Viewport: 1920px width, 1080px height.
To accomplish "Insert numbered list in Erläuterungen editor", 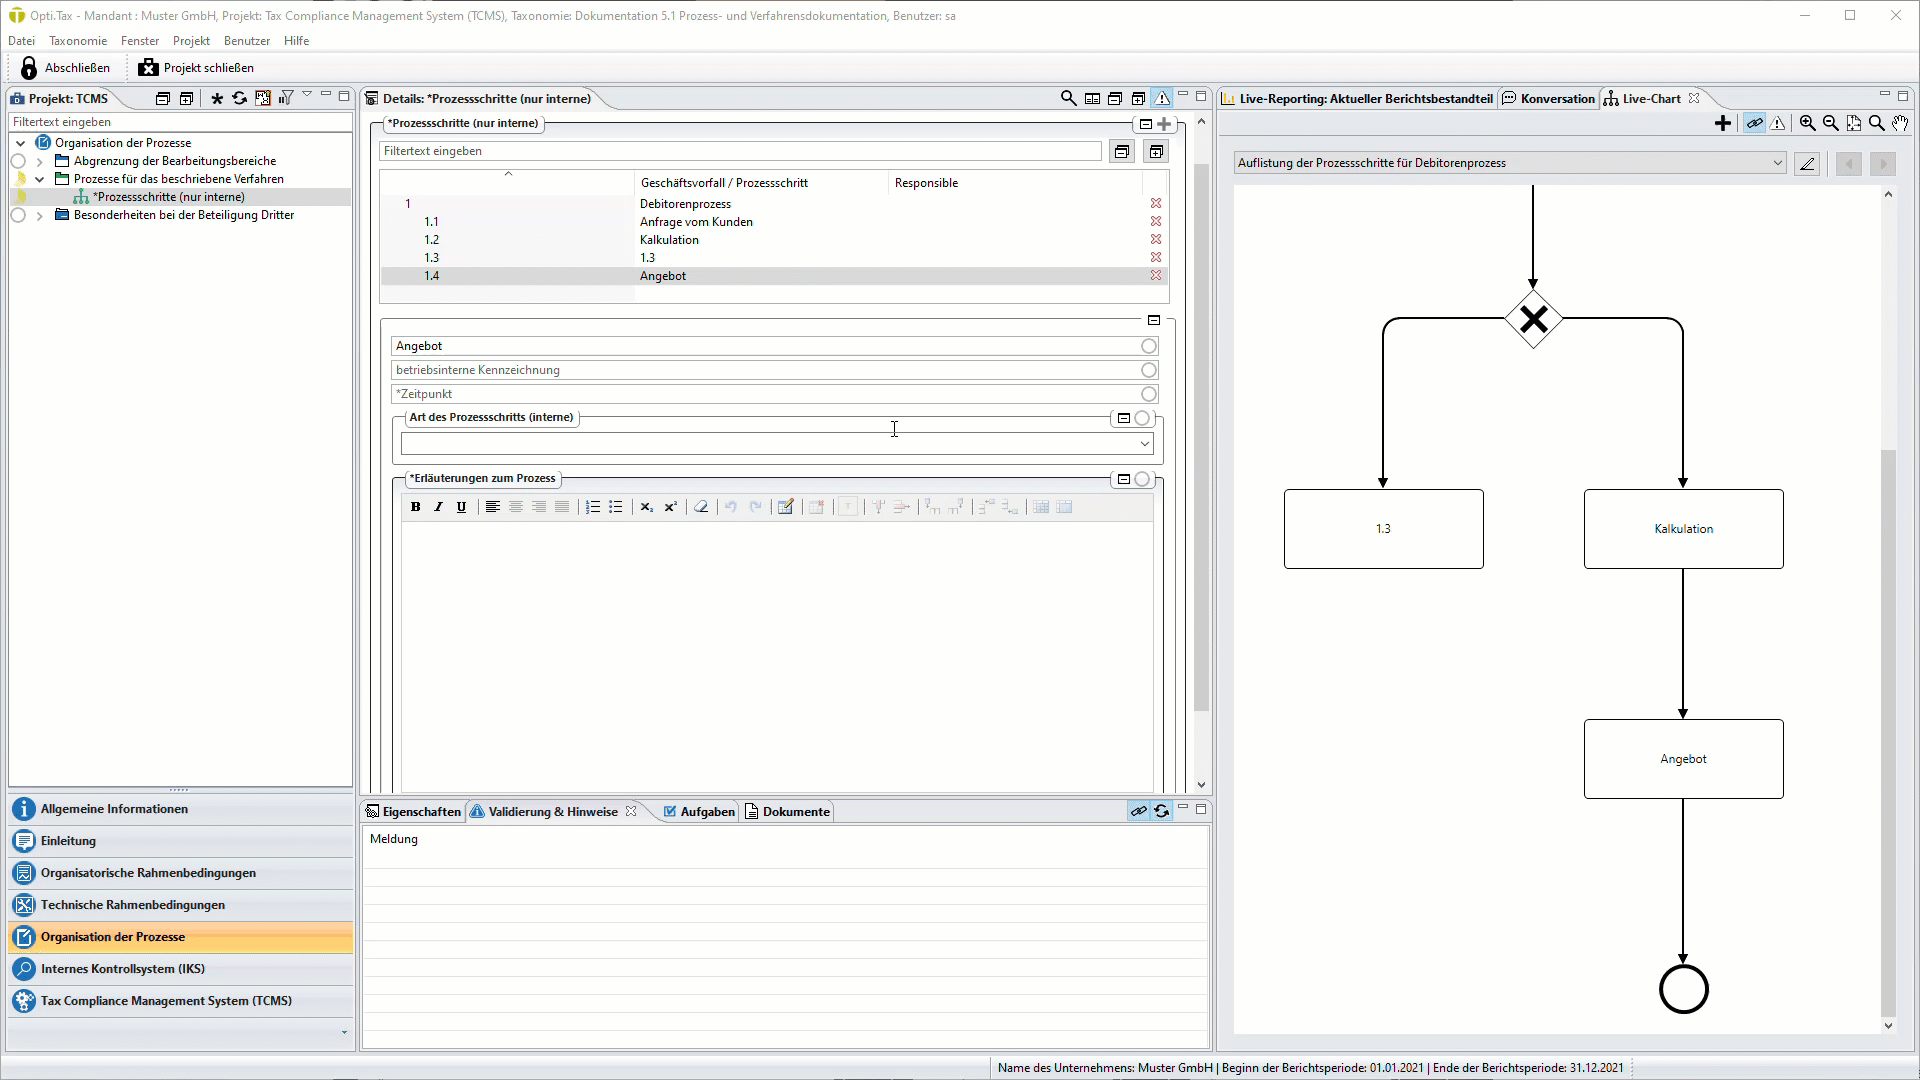I will coord(592,507).
